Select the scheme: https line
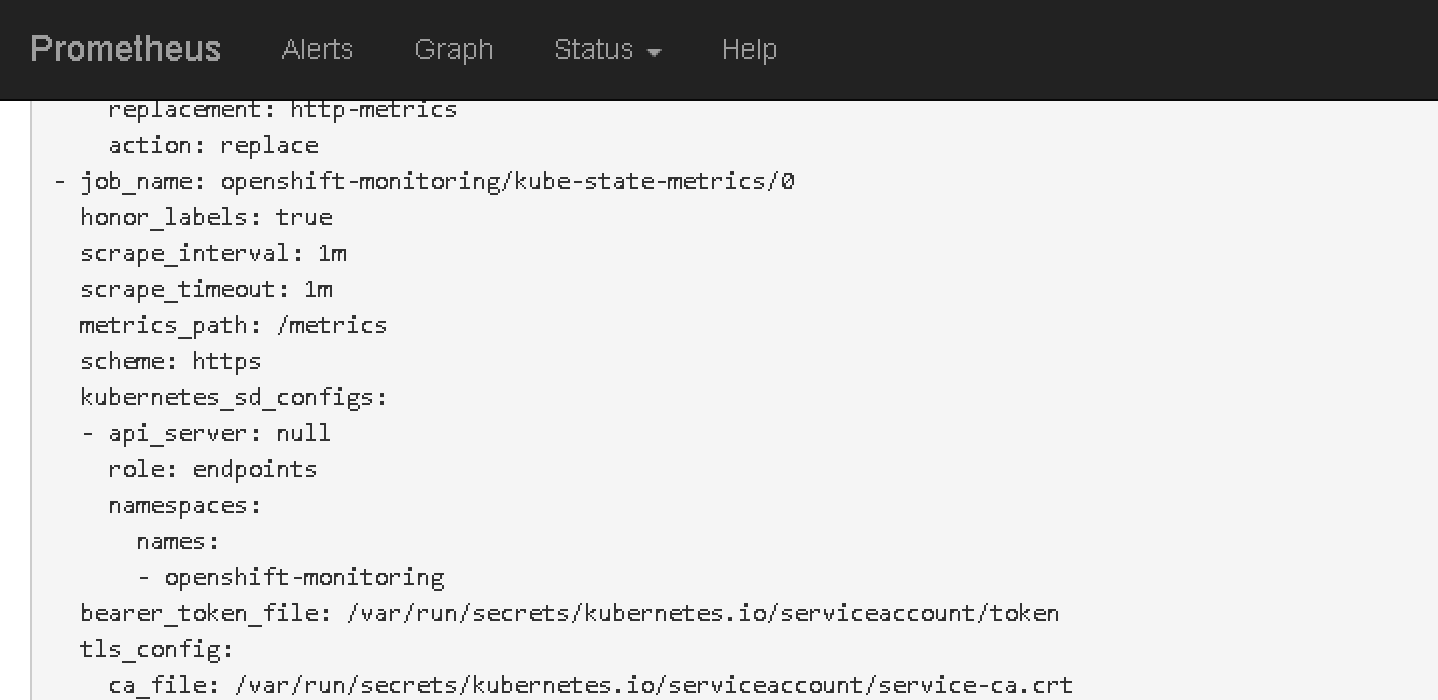 170,361
